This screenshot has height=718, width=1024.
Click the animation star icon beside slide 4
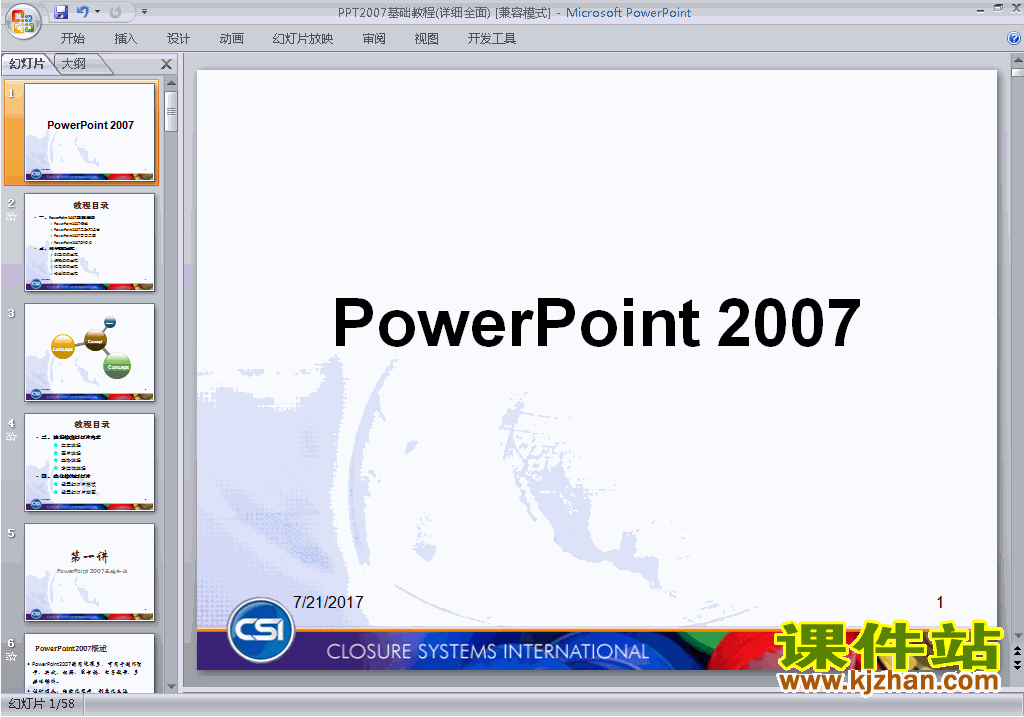(11, 436)
